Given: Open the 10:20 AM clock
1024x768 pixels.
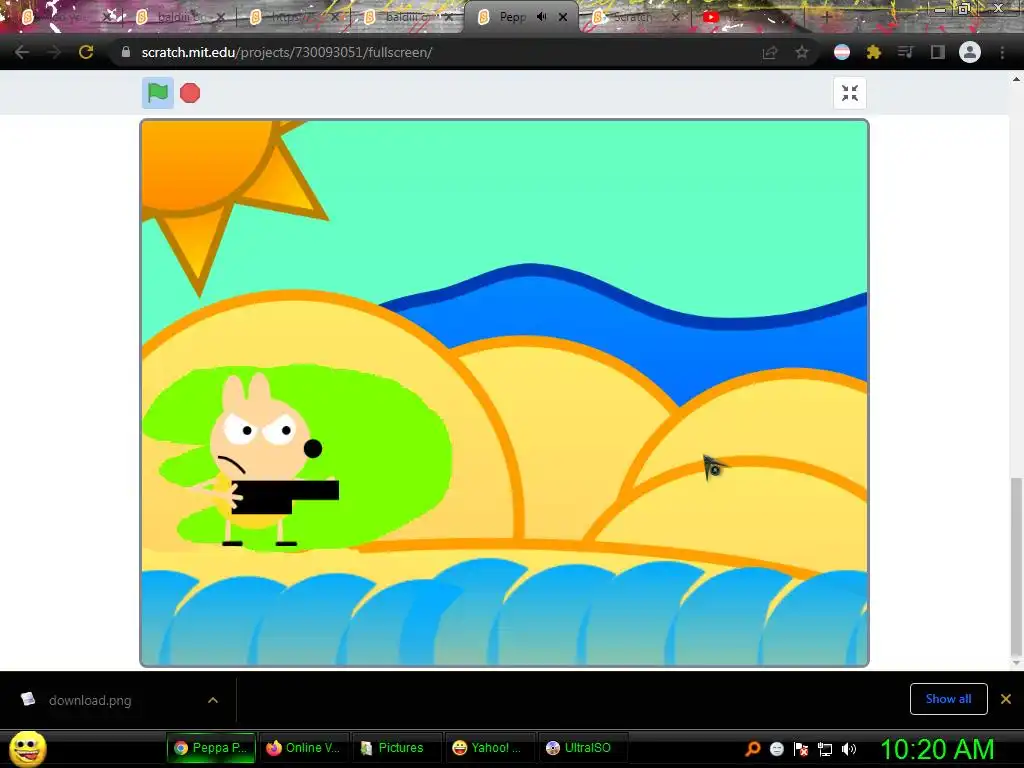Looking at the screenshot, I should [937, 749].
